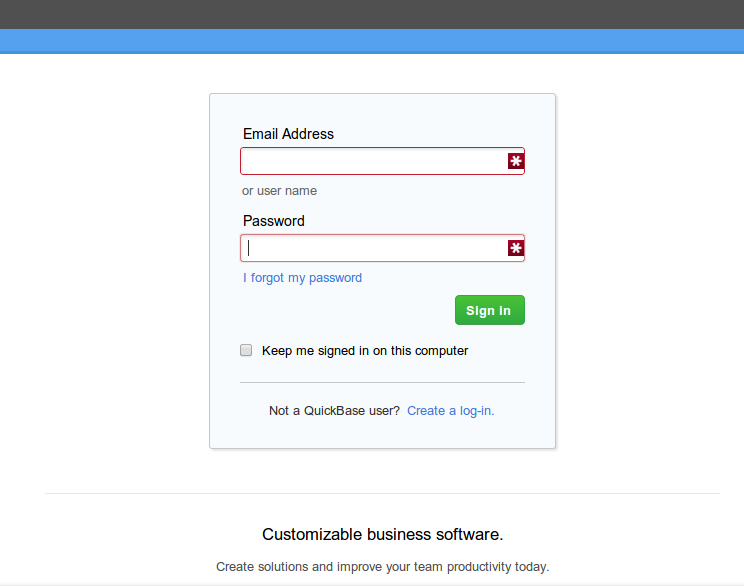Click the dark gray top bar
This screenshot has height=586, width=744.
pyautogui.click(x=372, y=14)
